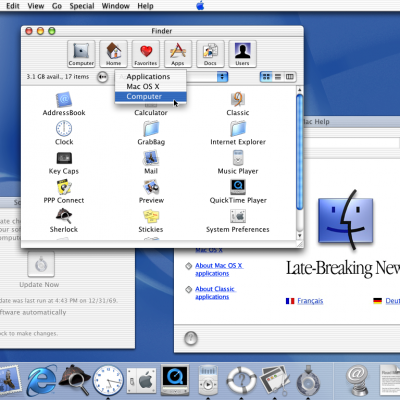400x400 pixels.
Task: Select the QuickTime Player application icon
Action: (x=238, y=187)
